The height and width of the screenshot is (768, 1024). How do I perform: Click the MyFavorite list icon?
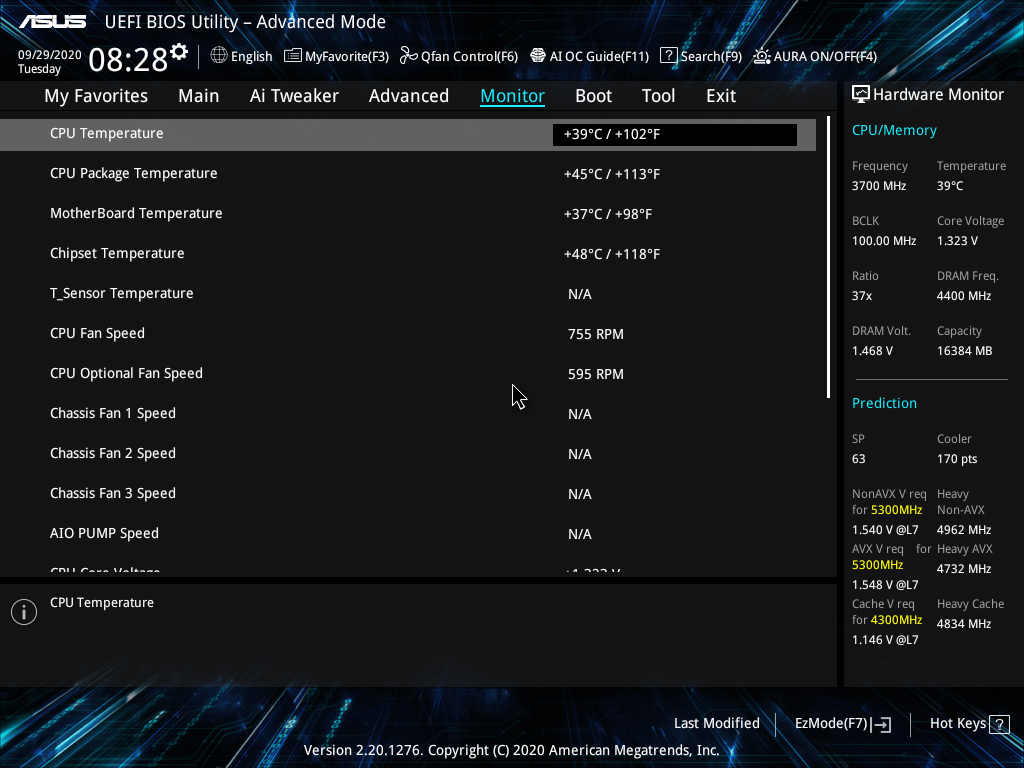(293, 56)
